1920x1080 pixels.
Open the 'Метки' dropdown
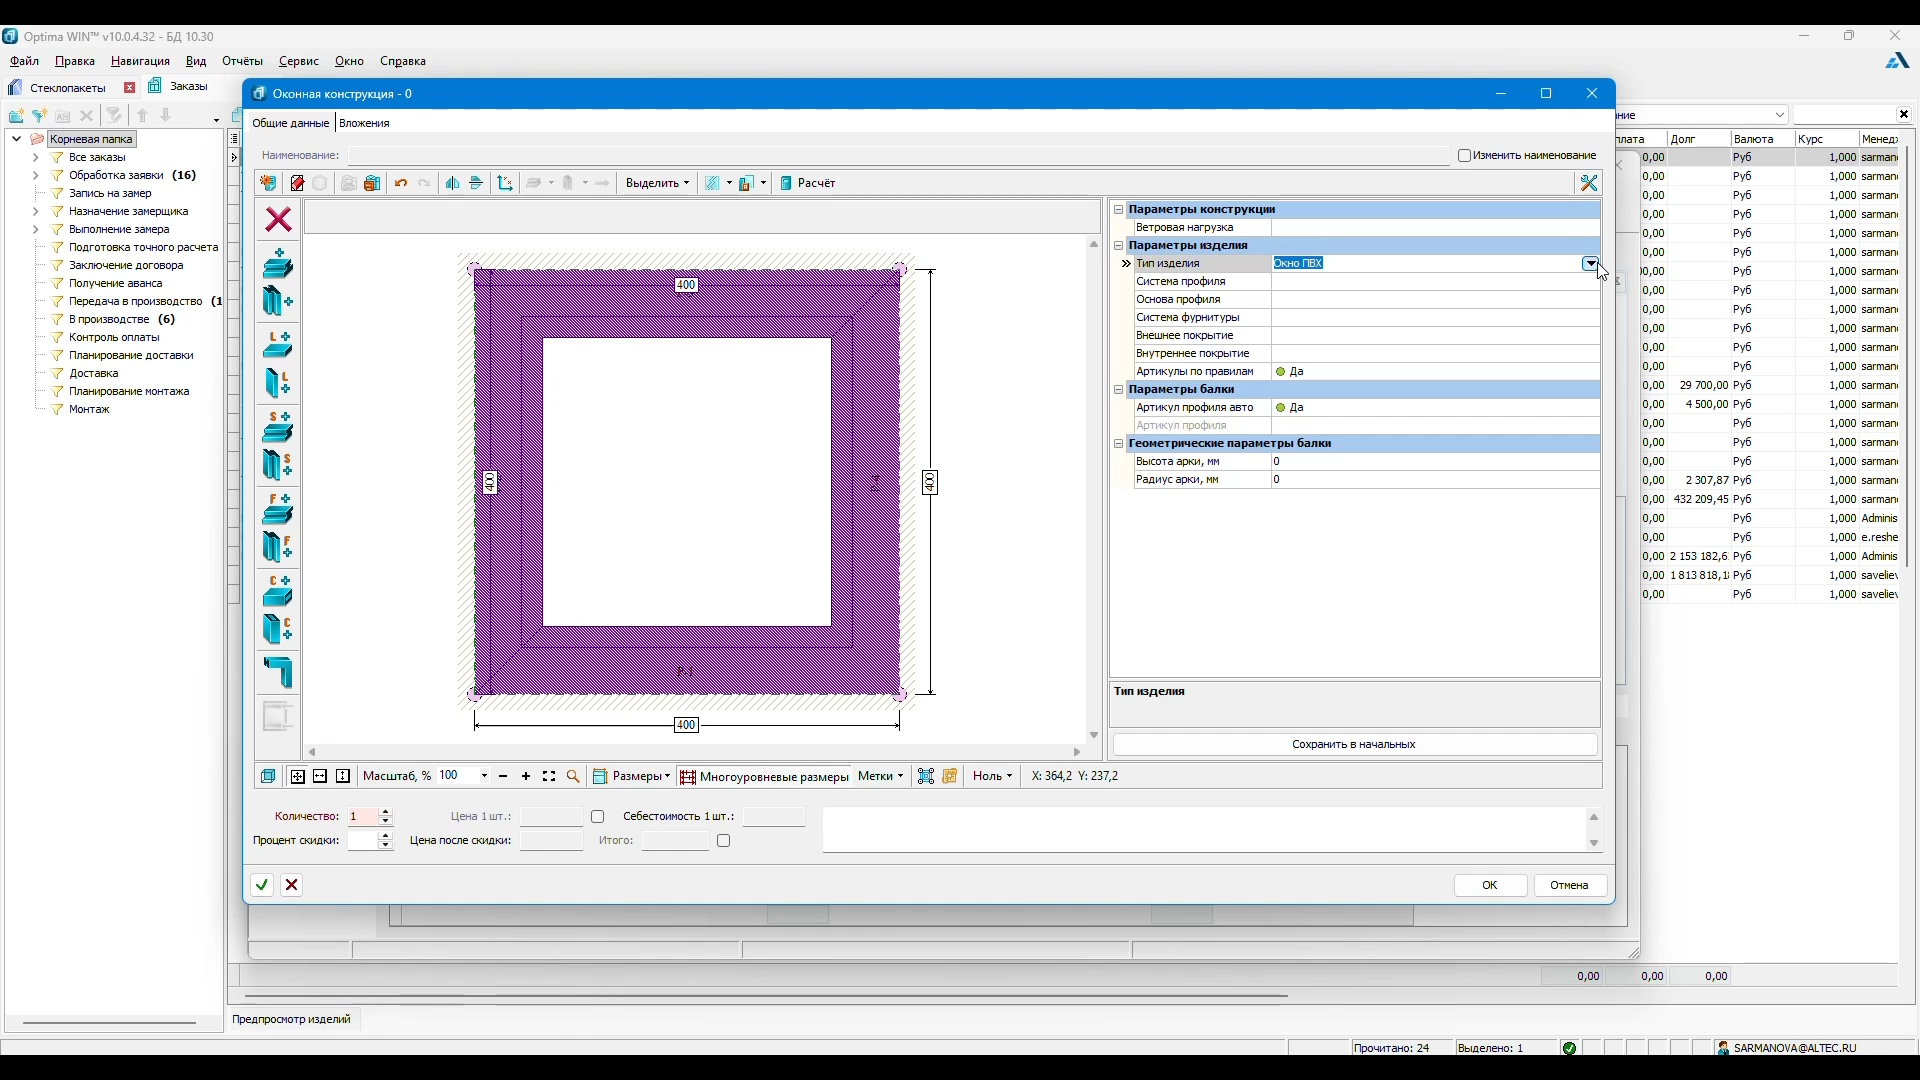[x=881, y=777]
